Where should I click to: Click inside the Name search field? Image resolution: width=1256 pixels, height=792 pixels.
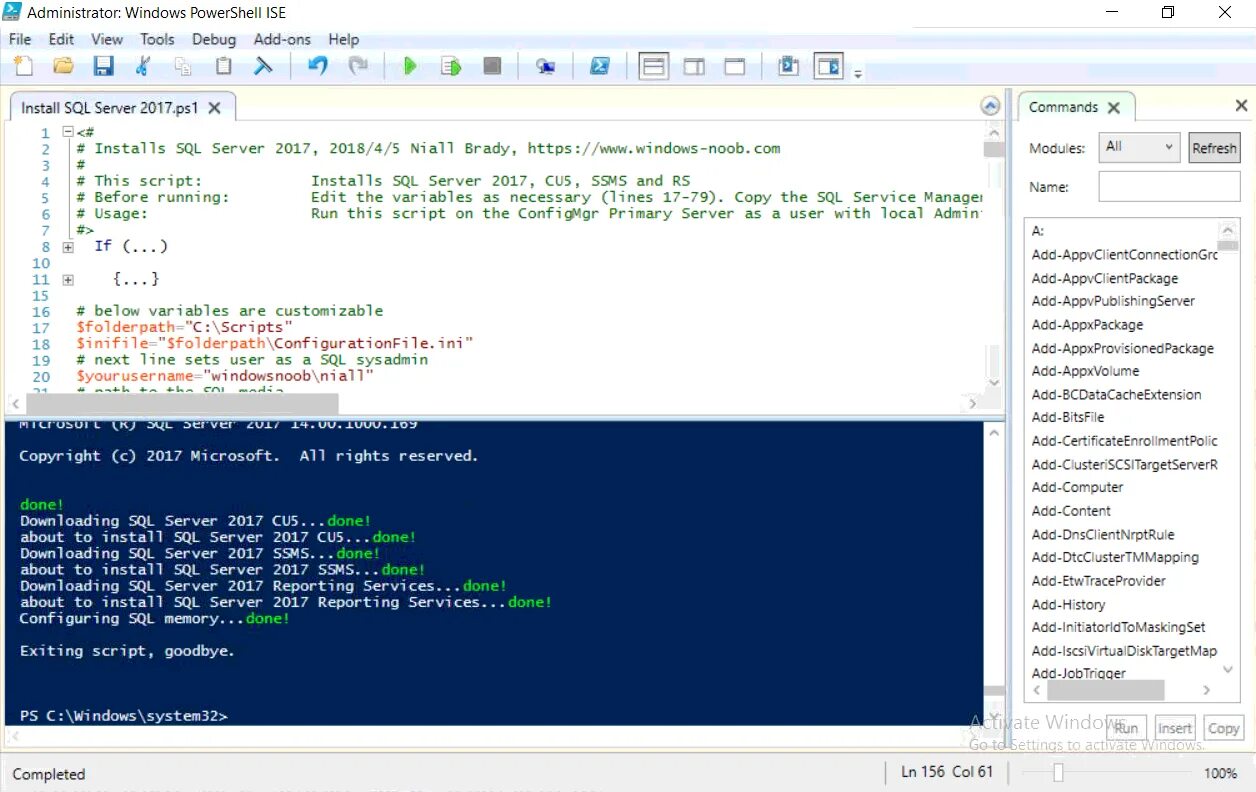(x=1169, y=186)
